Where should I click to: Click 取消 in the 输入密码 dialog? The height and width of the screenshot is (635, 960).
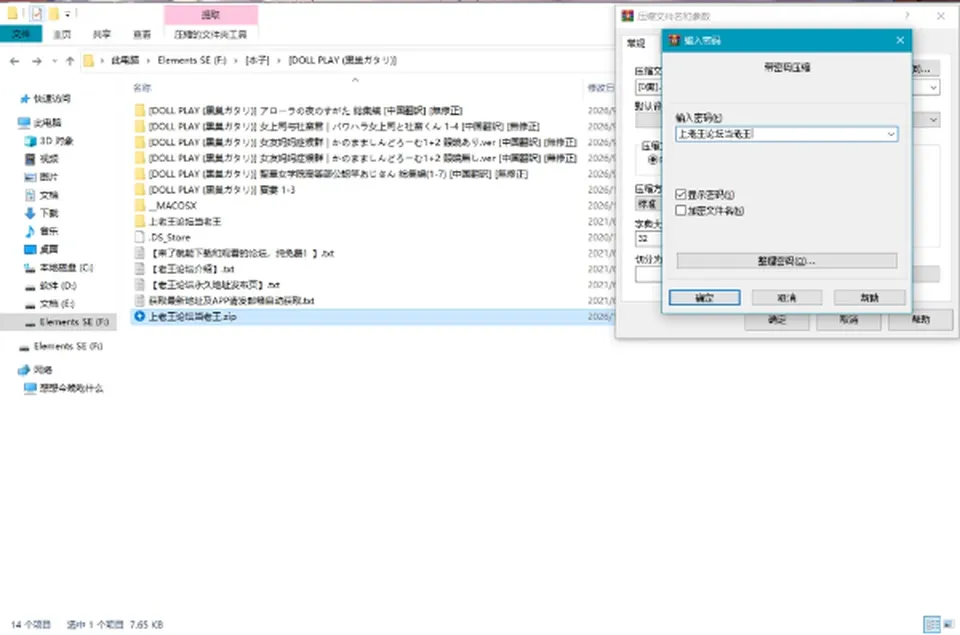(787, 298)
